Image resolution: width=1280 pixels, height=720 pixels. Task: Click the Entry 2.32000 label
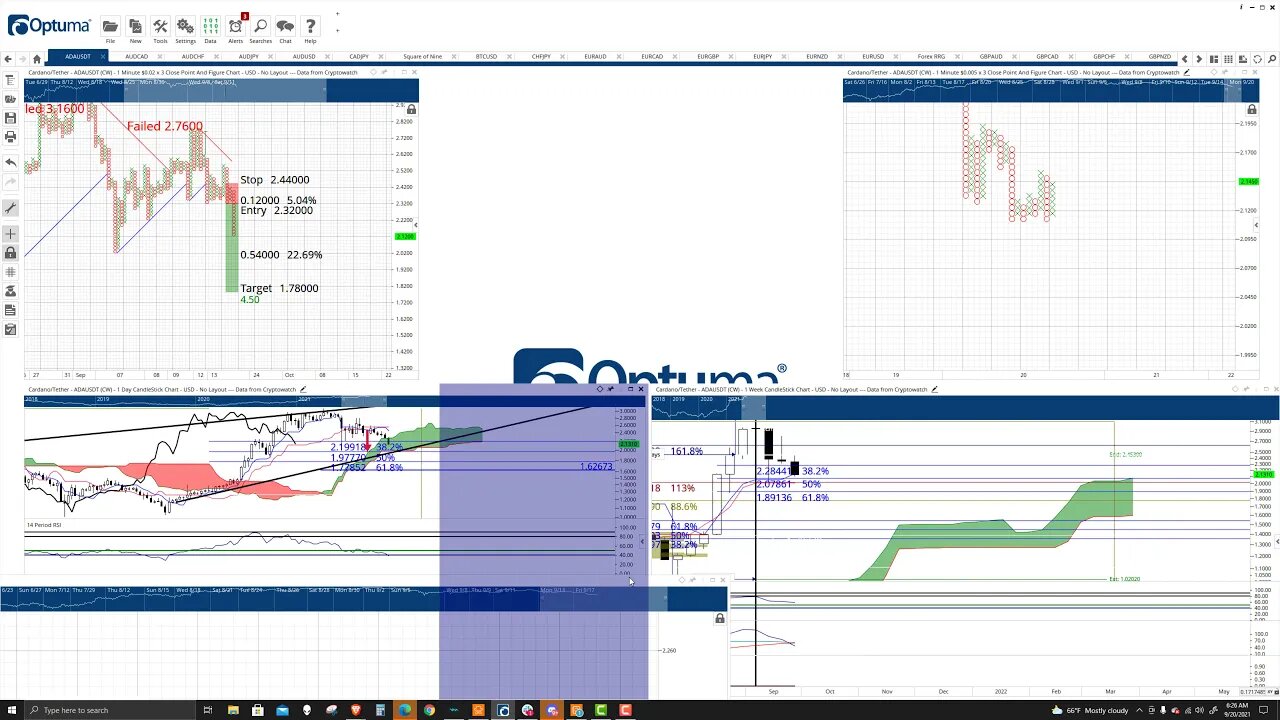[x=276, y=211]
